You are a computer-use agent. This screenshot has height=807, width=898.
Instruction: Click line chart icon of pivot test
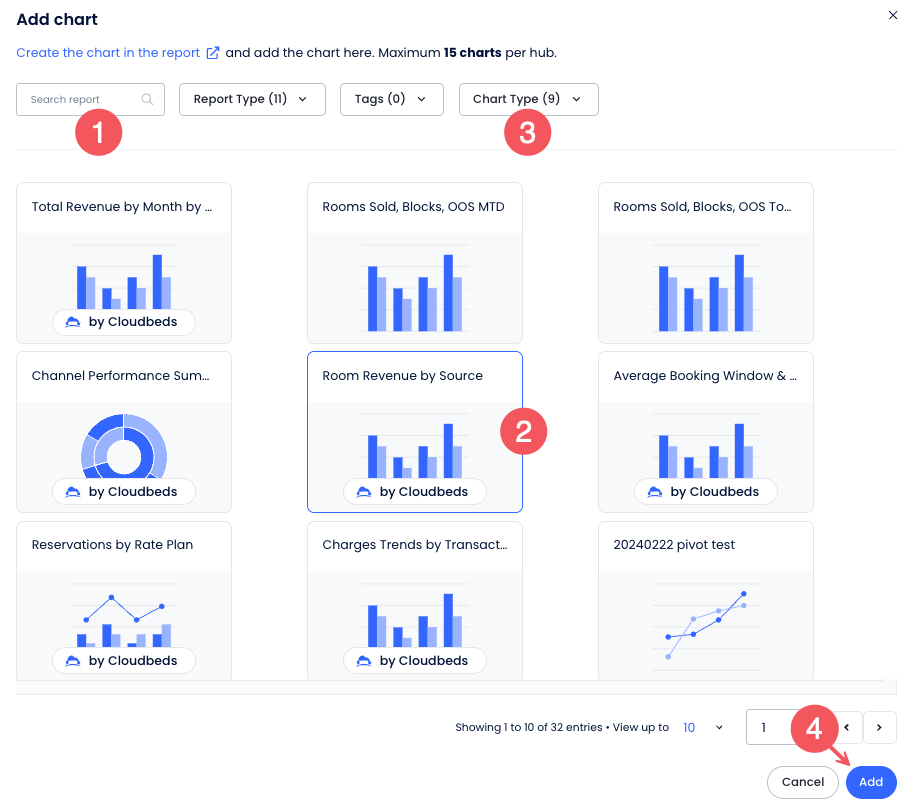click(705, 620)
